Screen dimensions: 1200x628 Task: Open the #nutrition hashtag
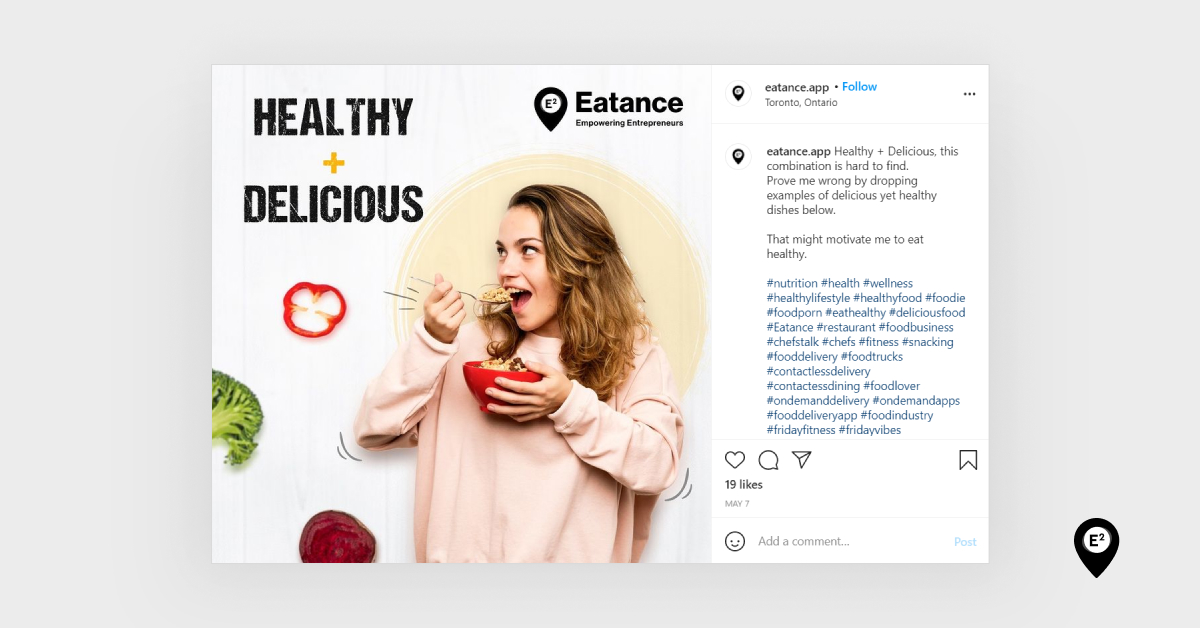792,283
